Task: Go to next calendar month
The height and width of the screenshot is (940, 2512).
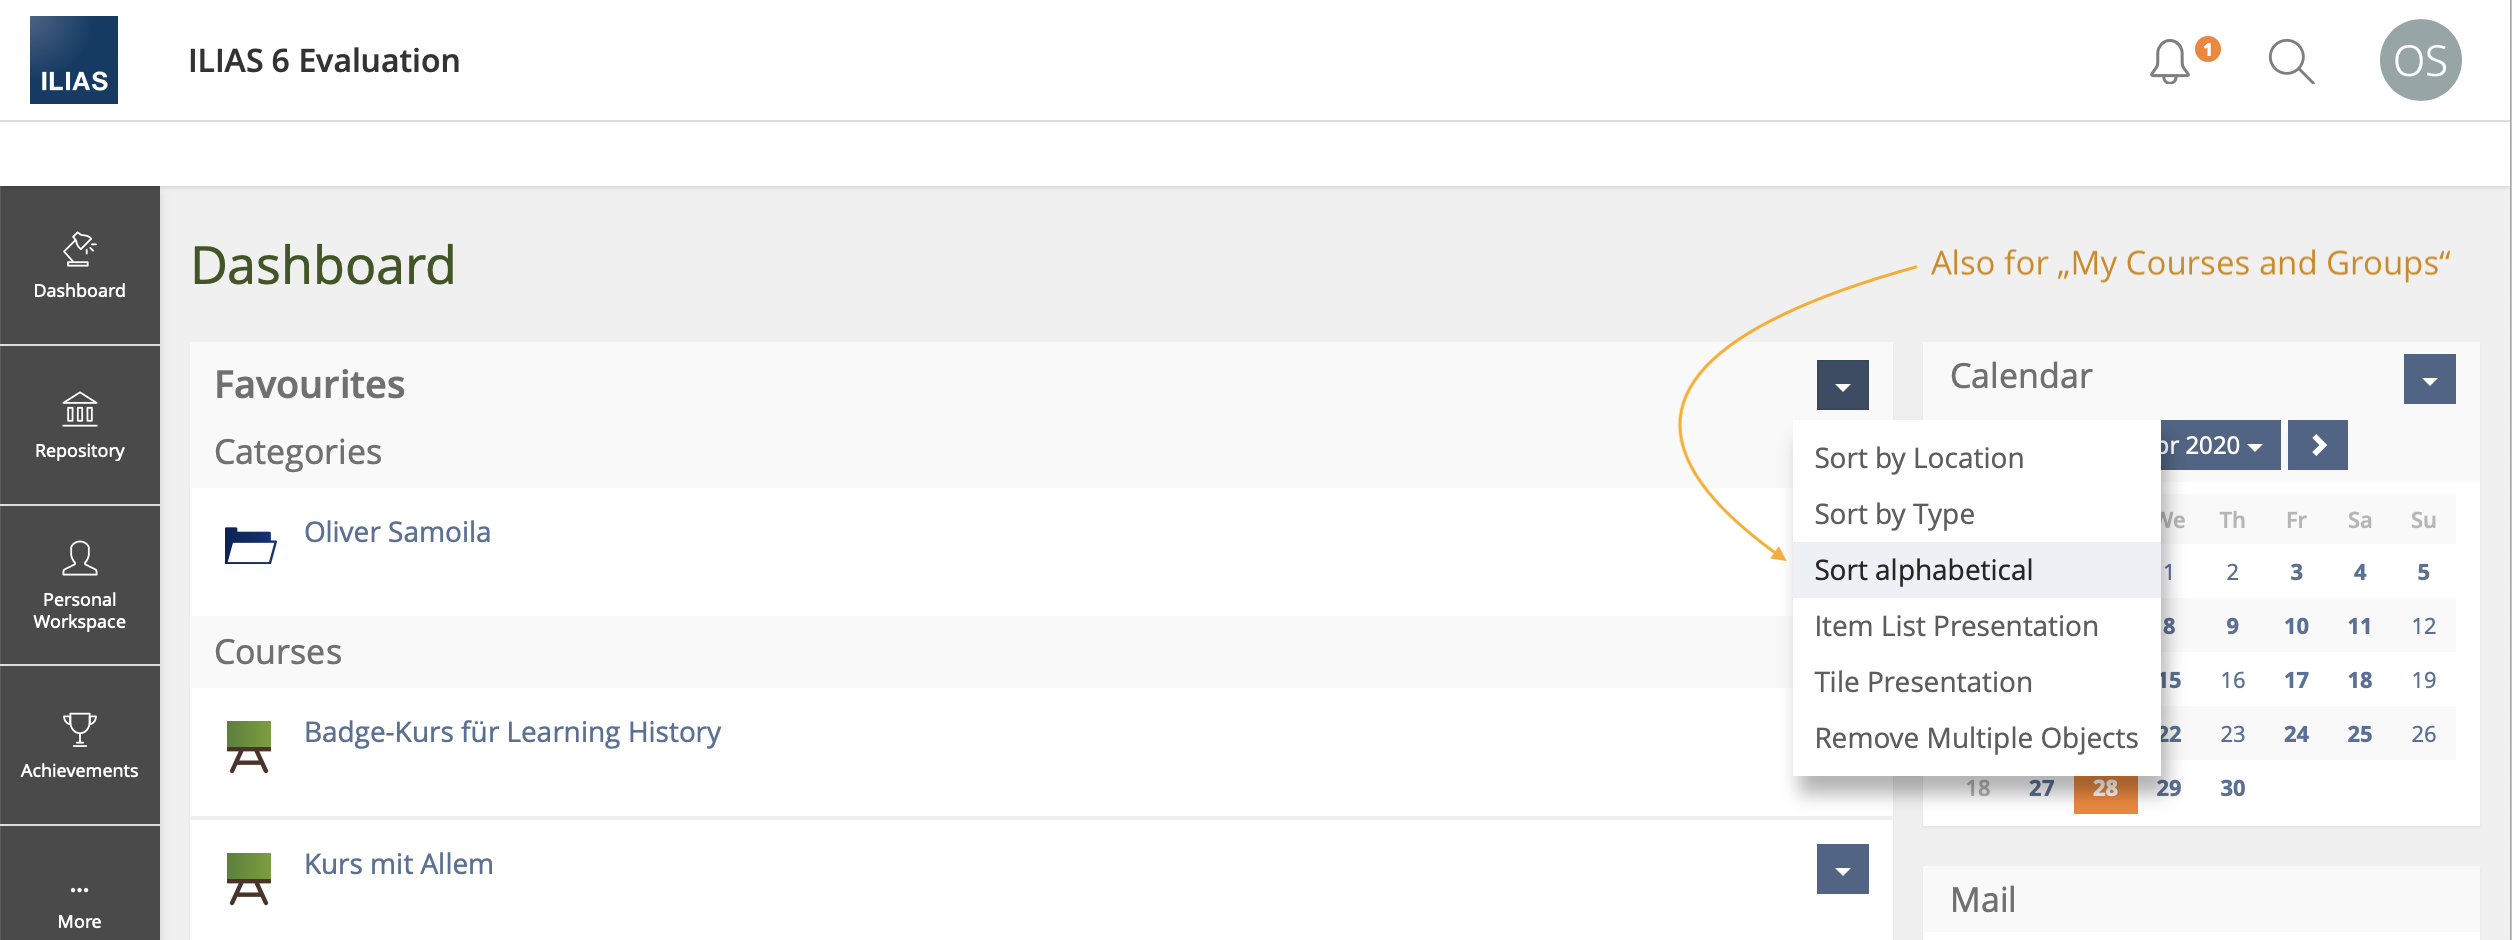Action: point(2317,445)
